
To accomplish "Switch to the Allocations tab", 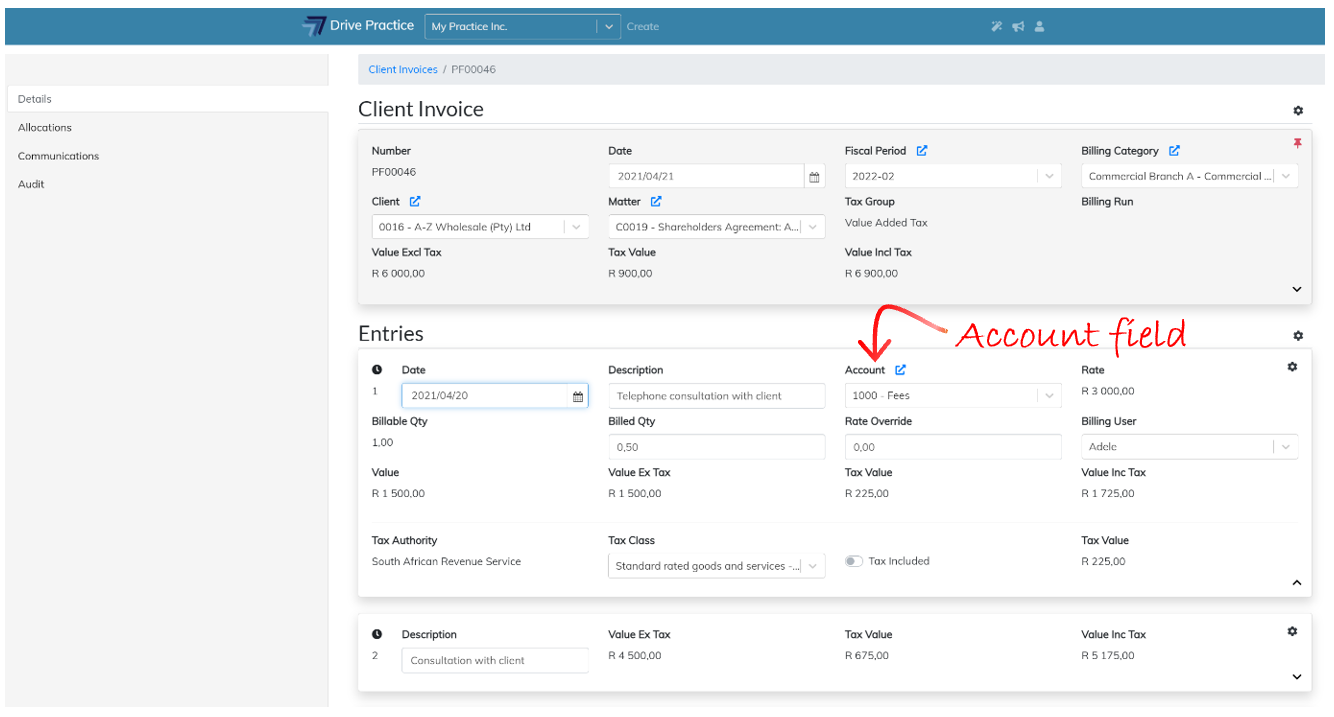I will (45, 128).
